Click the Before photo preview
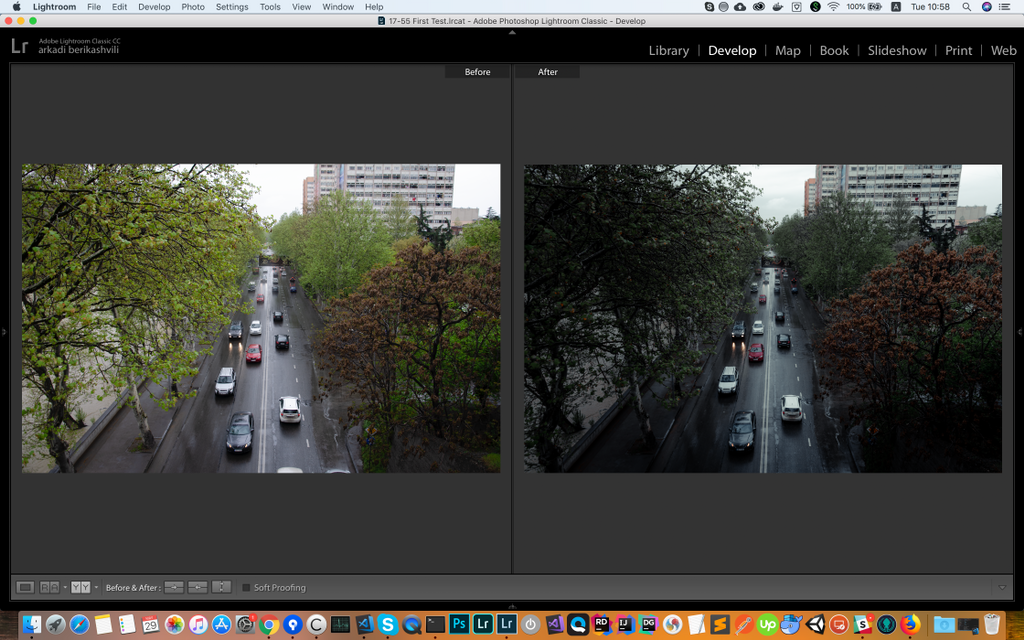The image size is (1024, 640). click(x=261, y=318)
